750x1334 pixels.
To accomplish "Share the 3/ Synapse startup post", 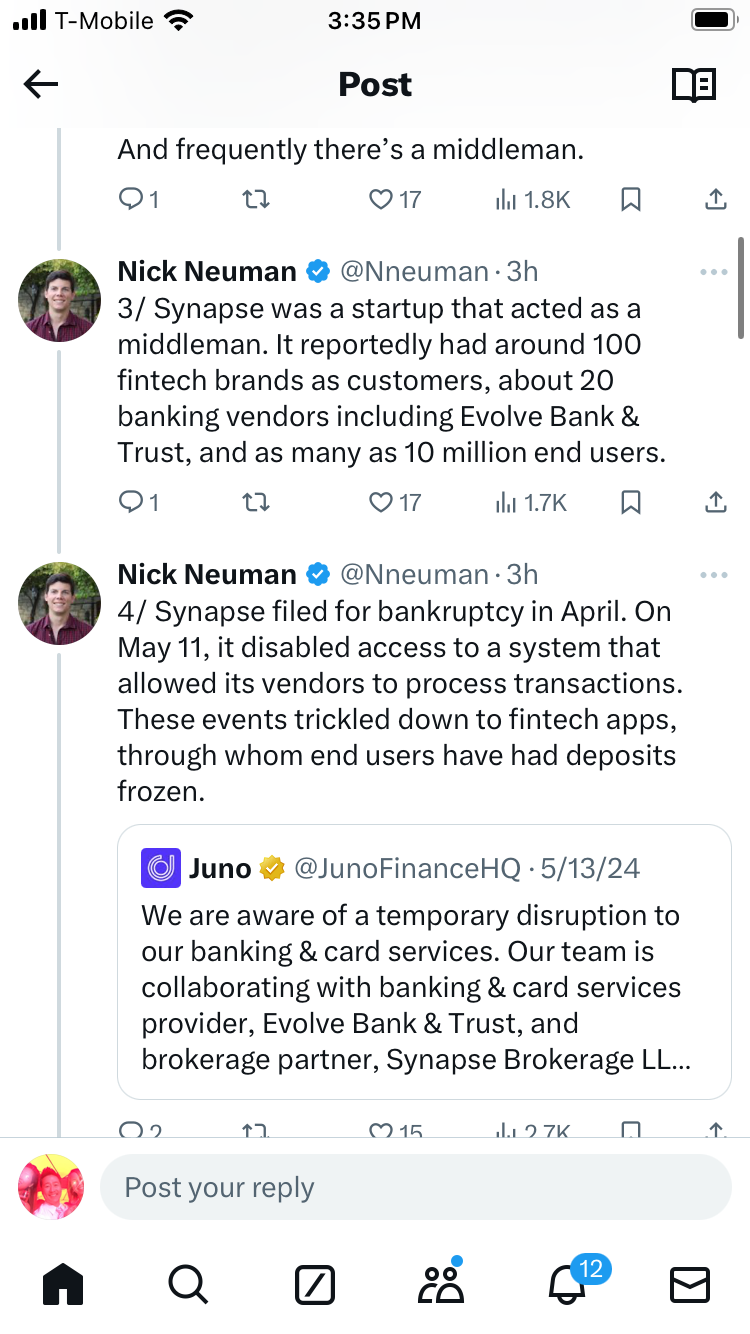I will coord(715,502).
